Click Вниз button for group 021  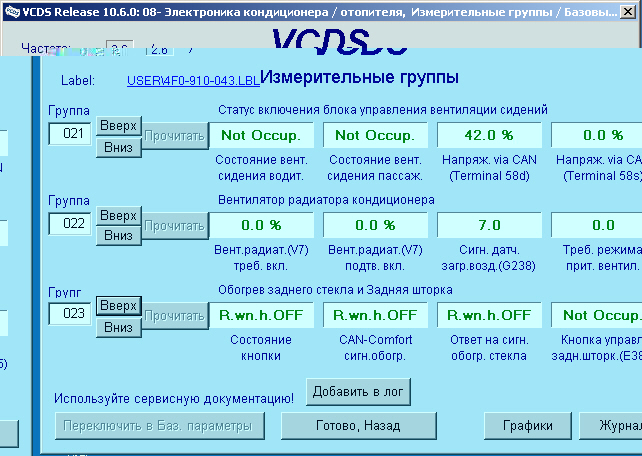(119, 147)
